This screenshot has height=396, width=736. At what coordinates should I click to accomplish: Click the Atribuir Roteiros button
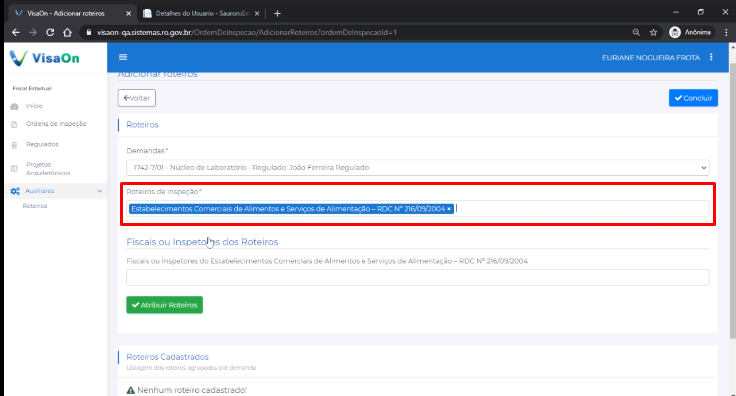[164, 305]
